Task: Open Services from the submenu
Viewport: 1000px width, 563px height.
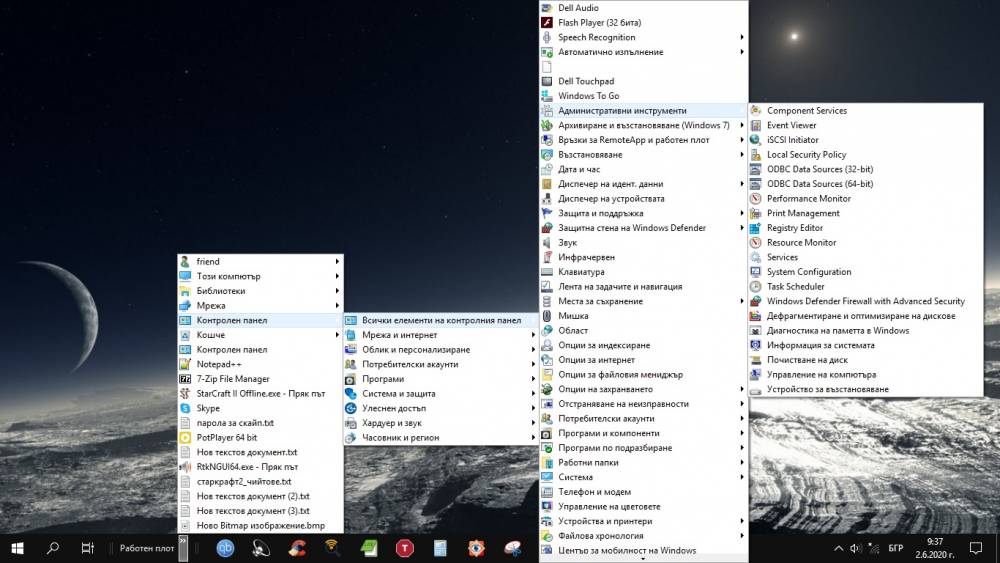Action: pos(782,257)
